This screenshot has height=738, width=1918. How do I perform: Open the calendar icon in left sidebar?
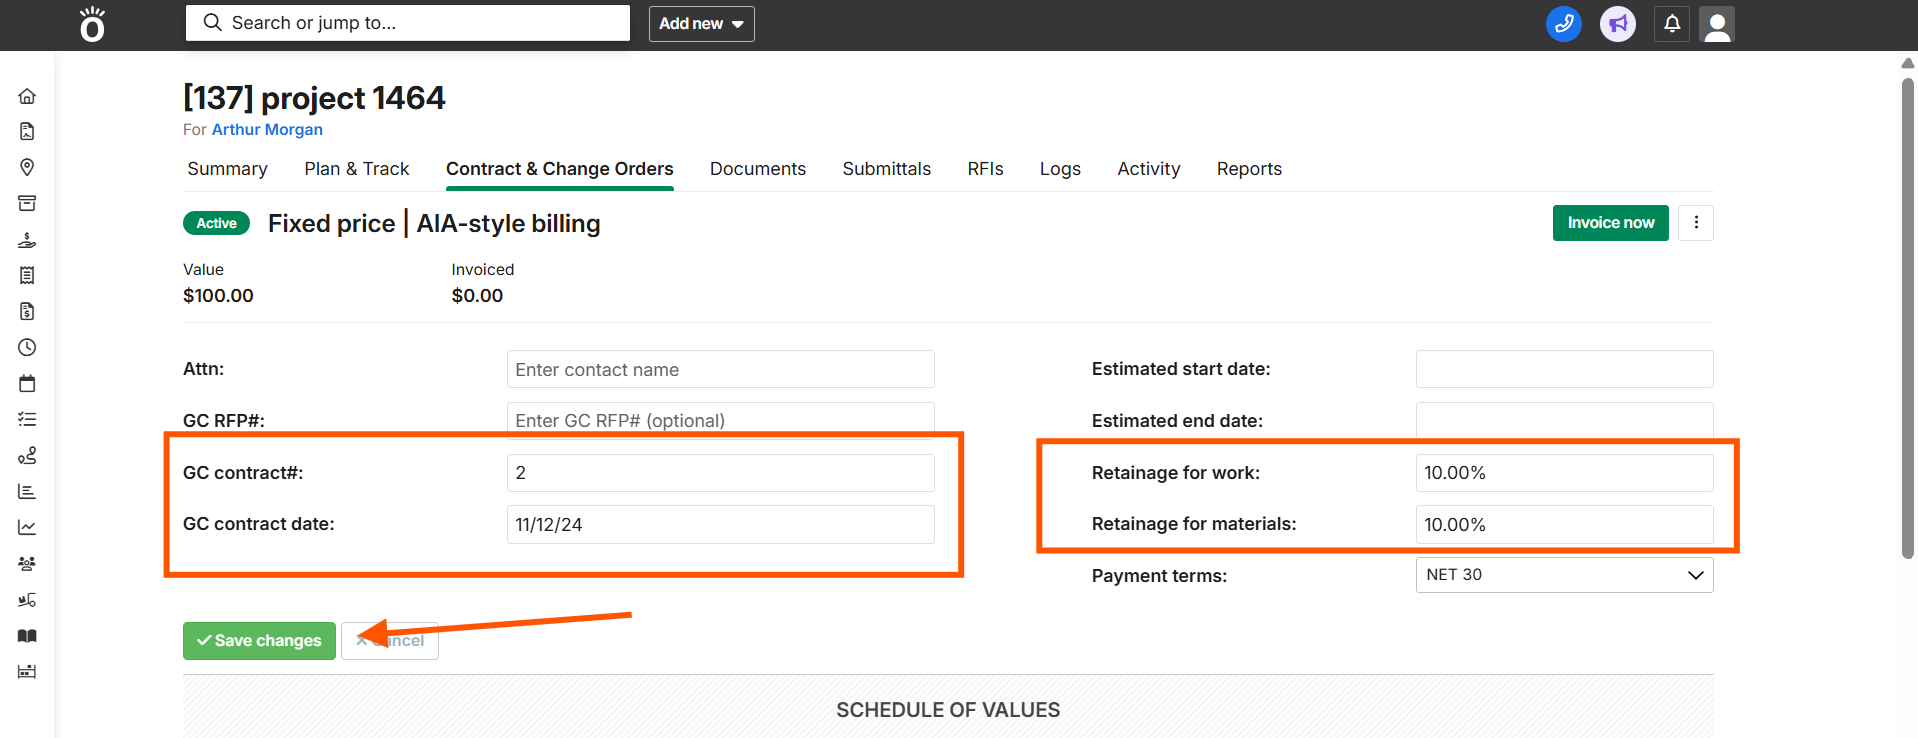tap(27, 383)
